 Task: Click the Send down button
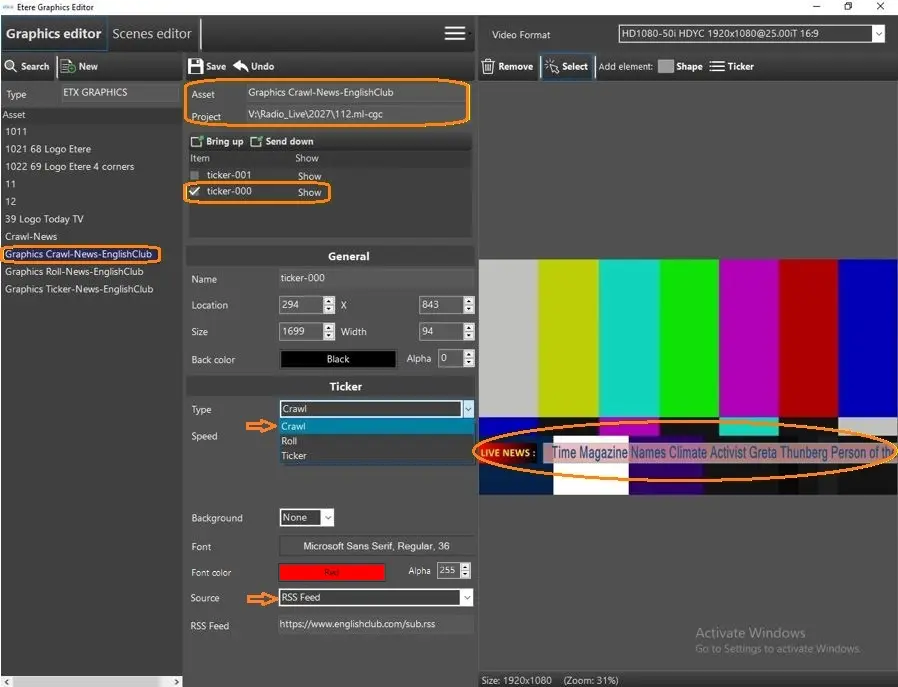[282, 142]
